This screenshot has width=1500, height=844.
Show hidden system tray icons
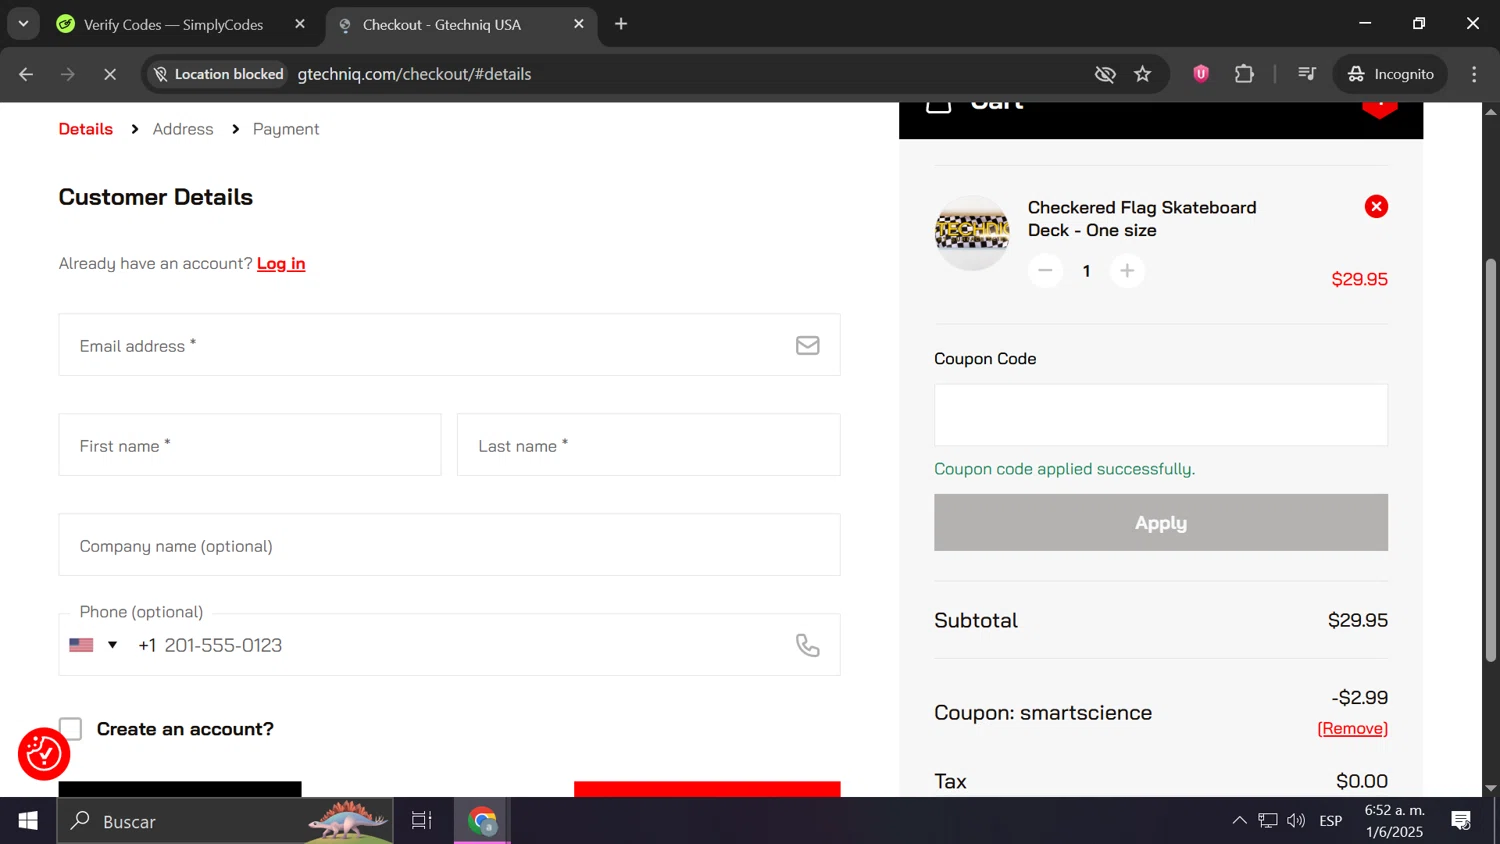(1239, 821)
